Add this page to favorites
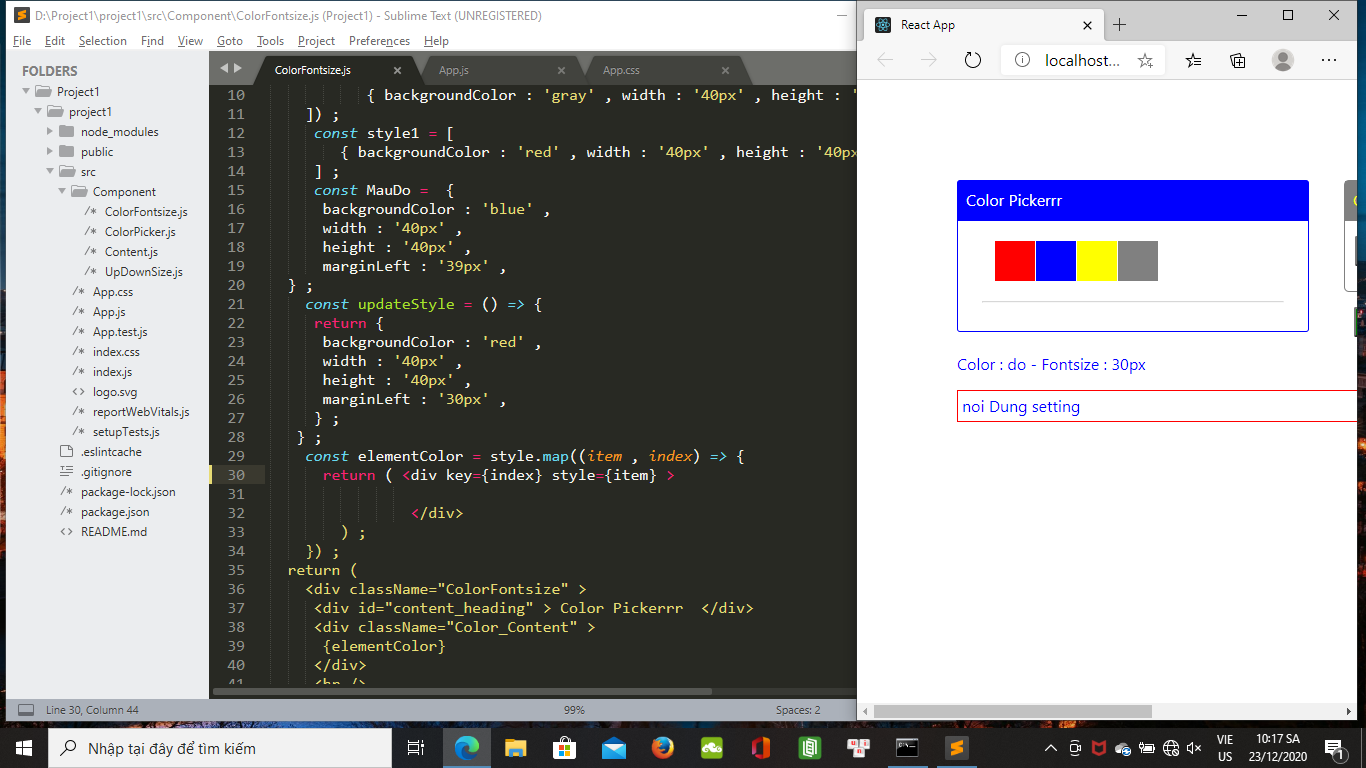1366x768 pixels. click(x=1145, y=60)
